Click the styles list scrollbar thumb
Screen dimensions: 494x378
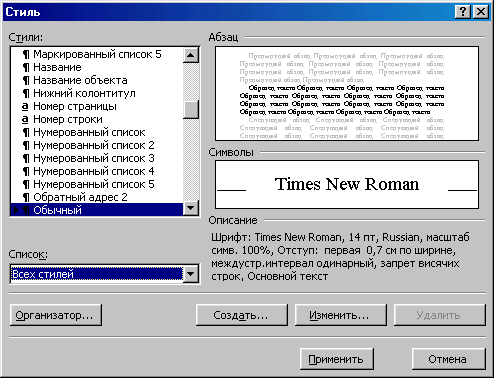[x=191, y=110]
